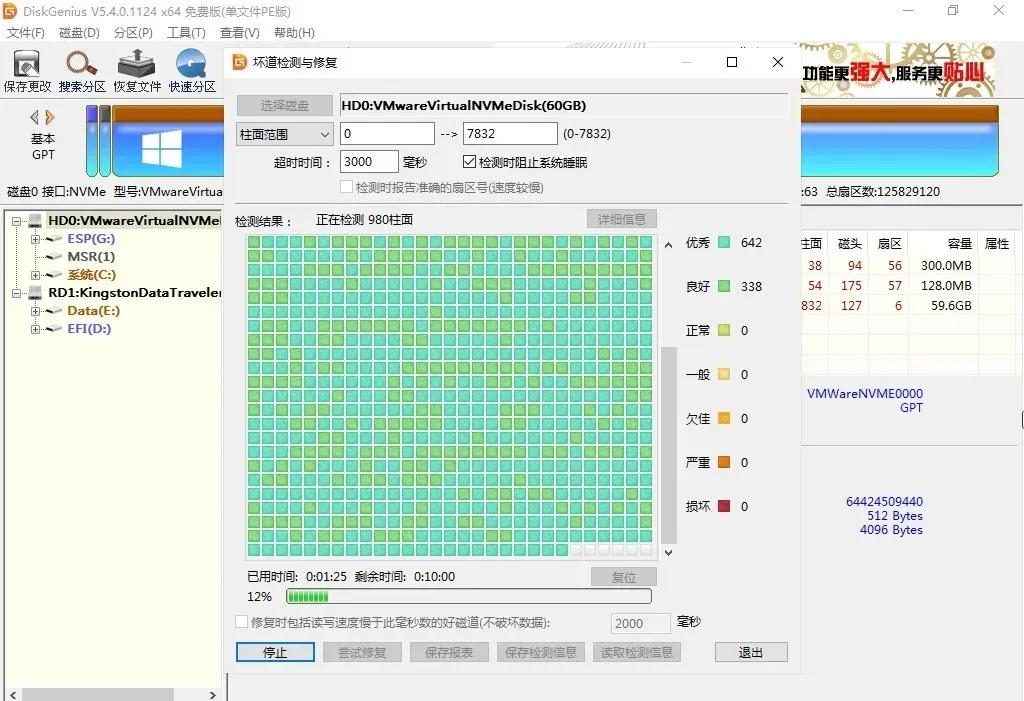Viewport: 1024px width, 701px height.
Task: Start 快速分区 (quick partition) tool
Action: pyautogui.click(x=190, y=68)
